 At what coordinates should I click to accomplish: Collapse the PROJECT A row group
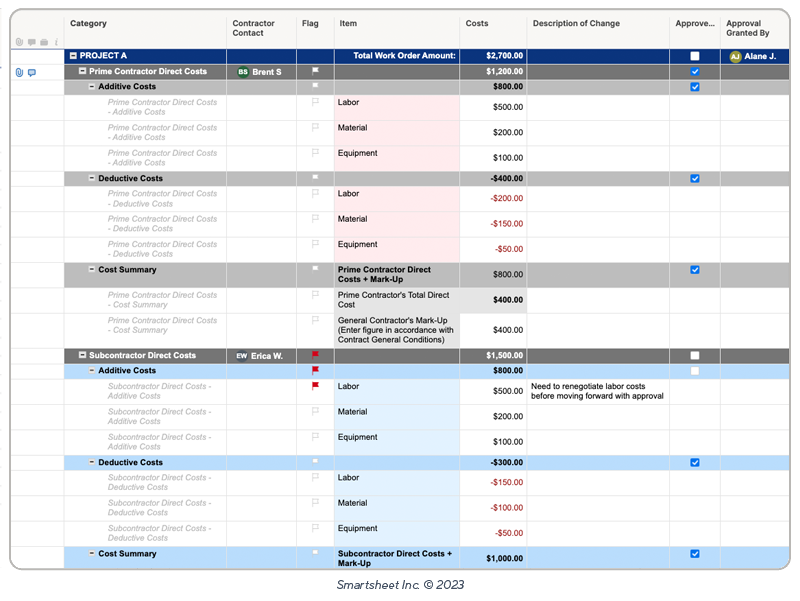[x=73, y=57]
